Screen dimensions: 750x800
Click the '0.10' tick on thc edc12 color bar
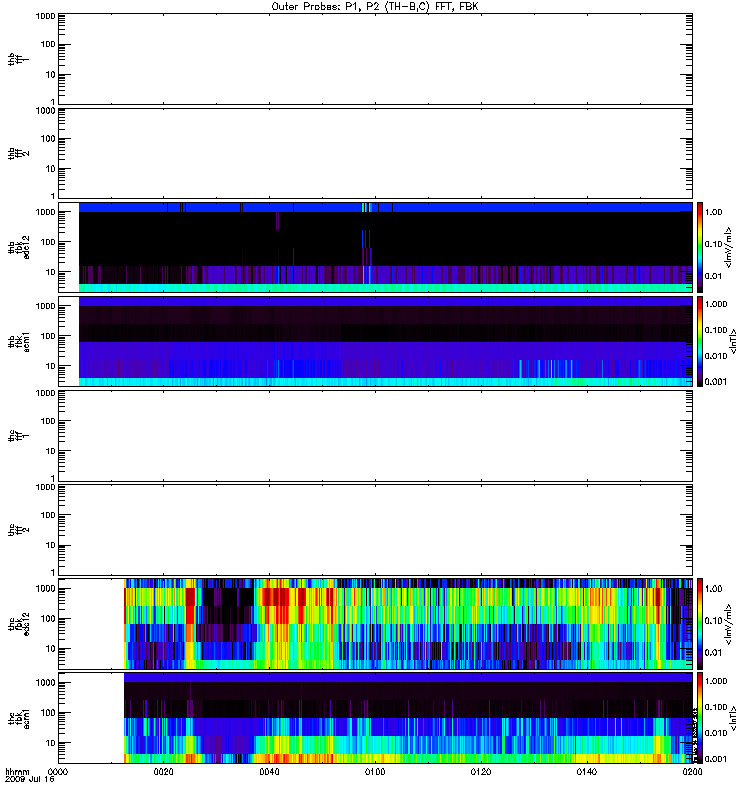pyautogui.click(x=713, y=620)
